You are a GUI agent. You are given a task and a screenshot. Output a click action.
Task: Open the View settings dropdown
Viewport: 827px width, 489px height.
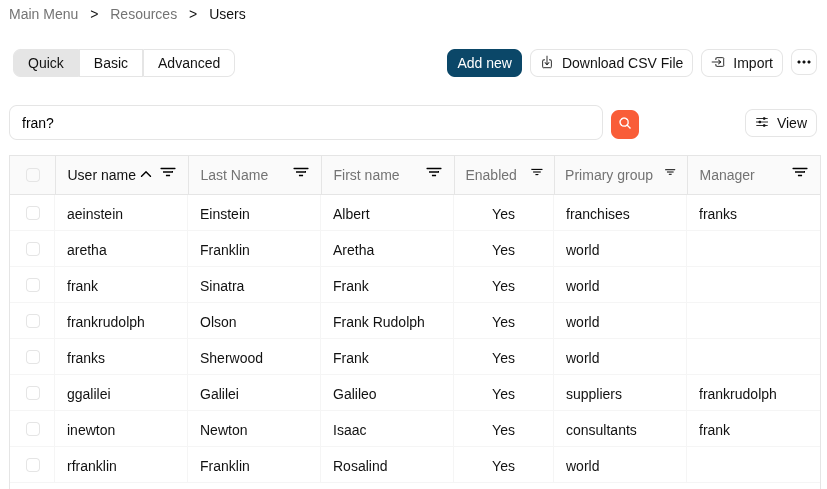pos(781,123)
